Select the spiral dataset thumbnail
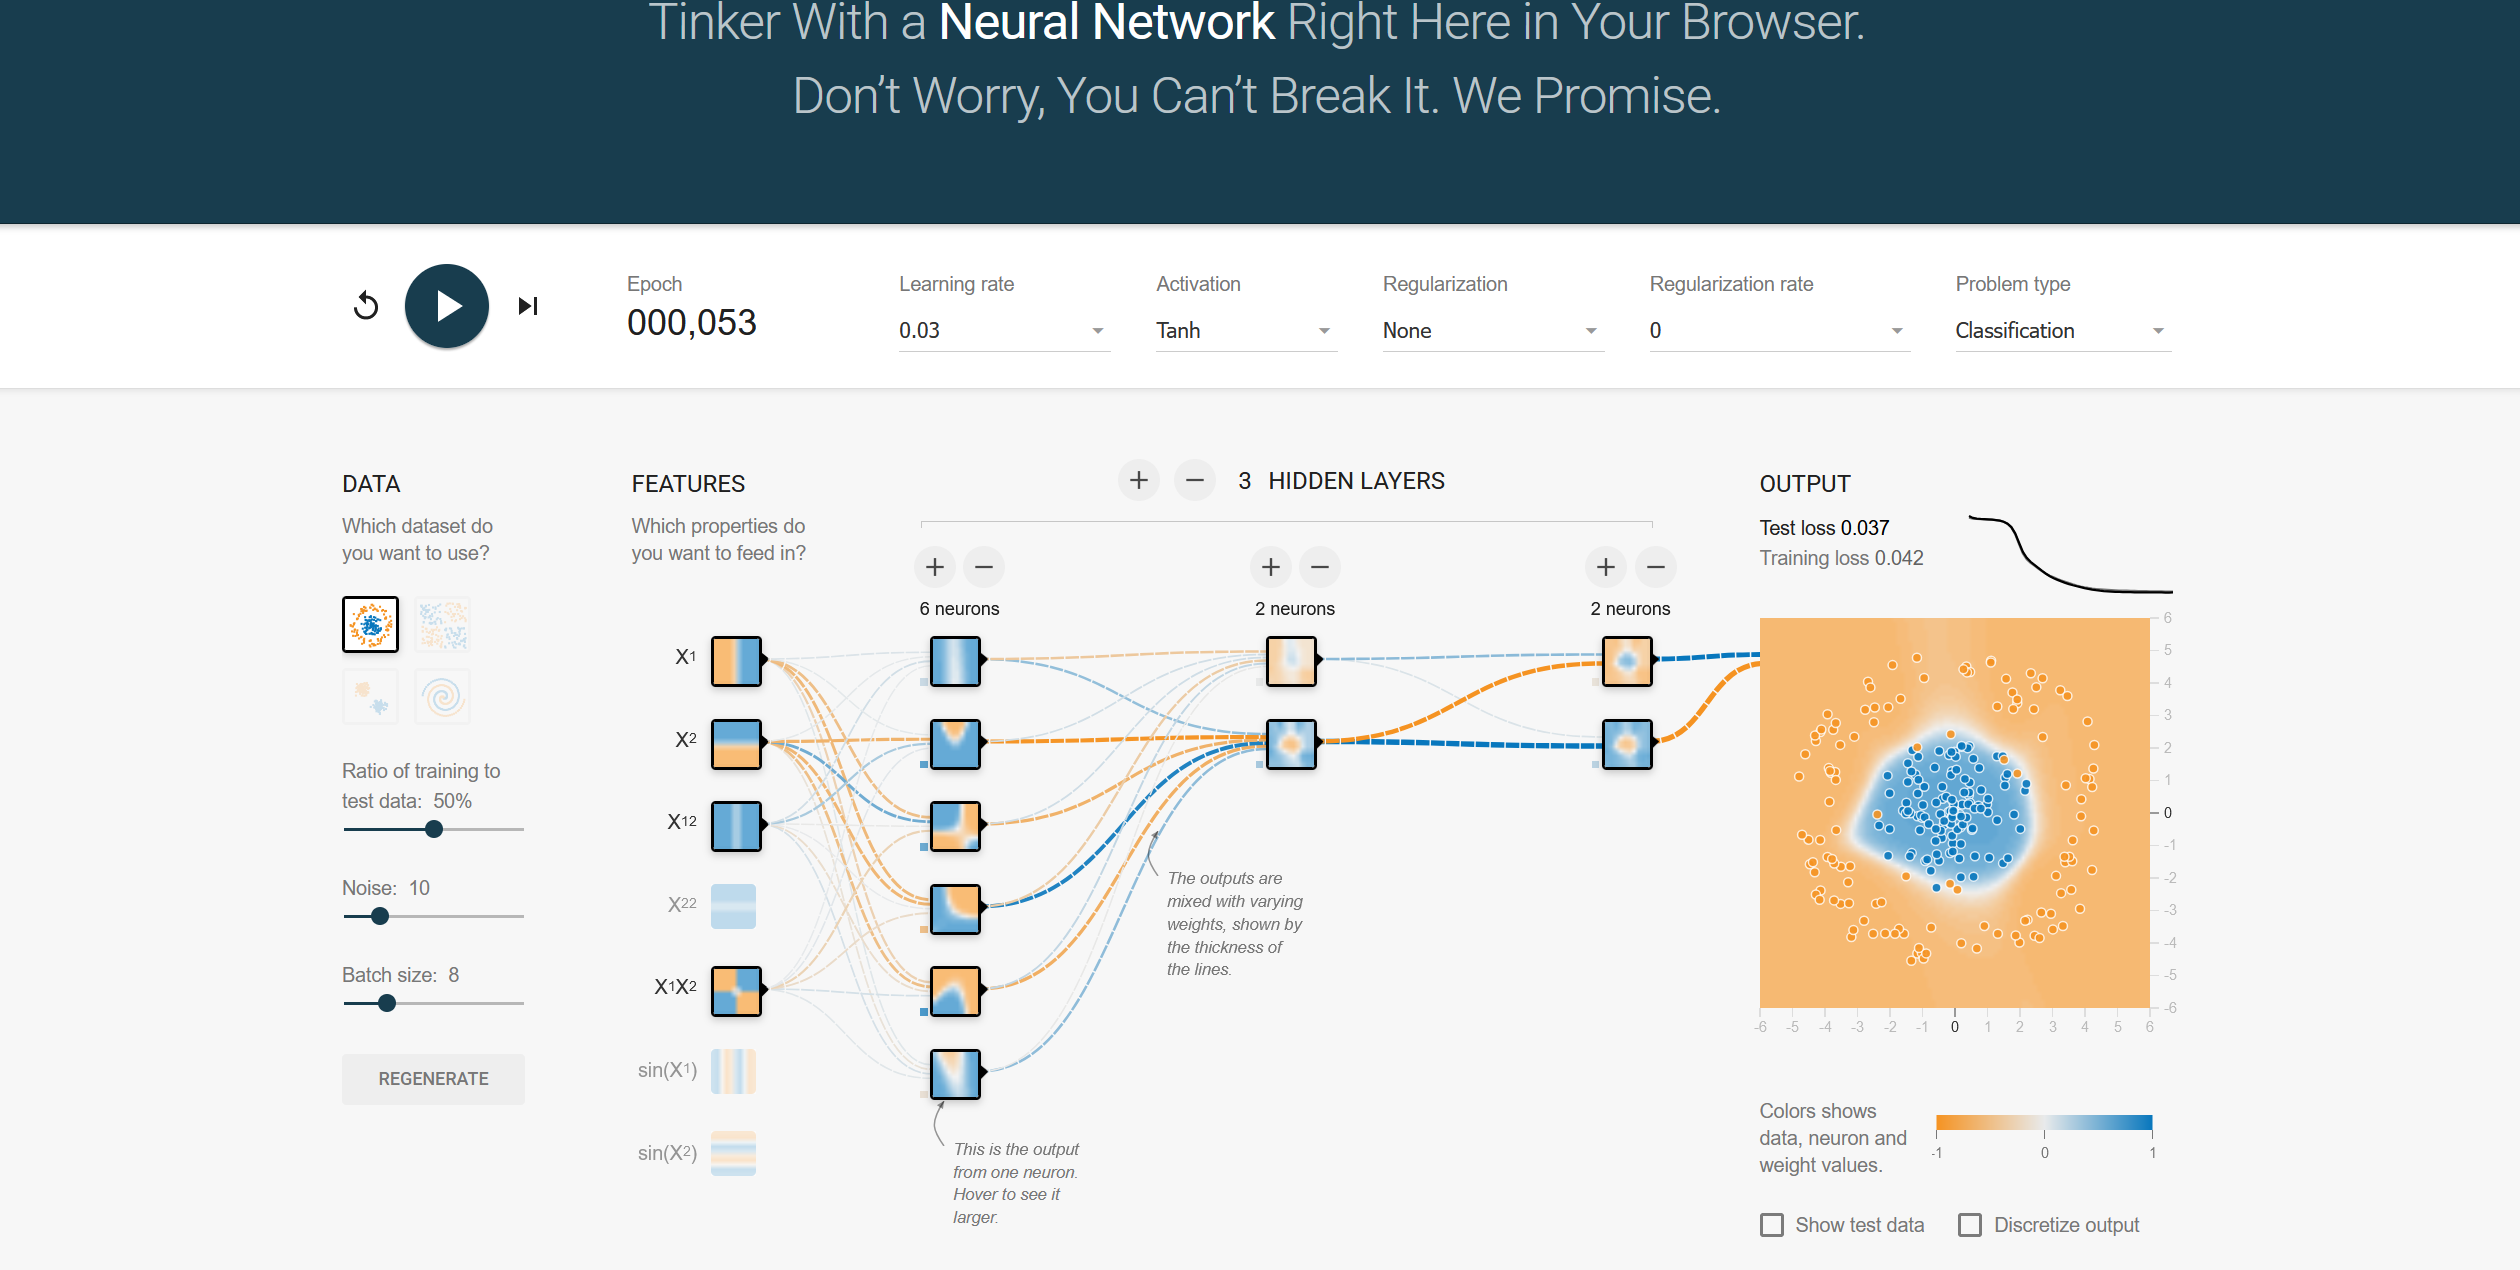This screenshot has height=1270, width=2520. (442, 696)
